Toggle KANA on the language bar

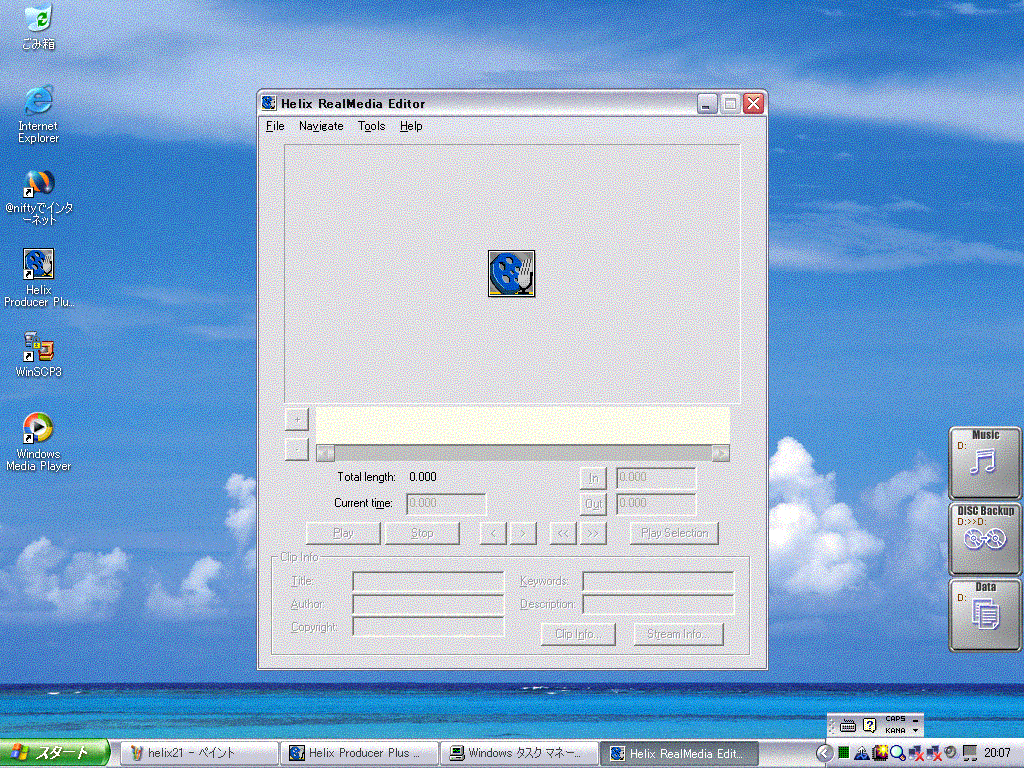pyautogui.click(x=895, y=730)
